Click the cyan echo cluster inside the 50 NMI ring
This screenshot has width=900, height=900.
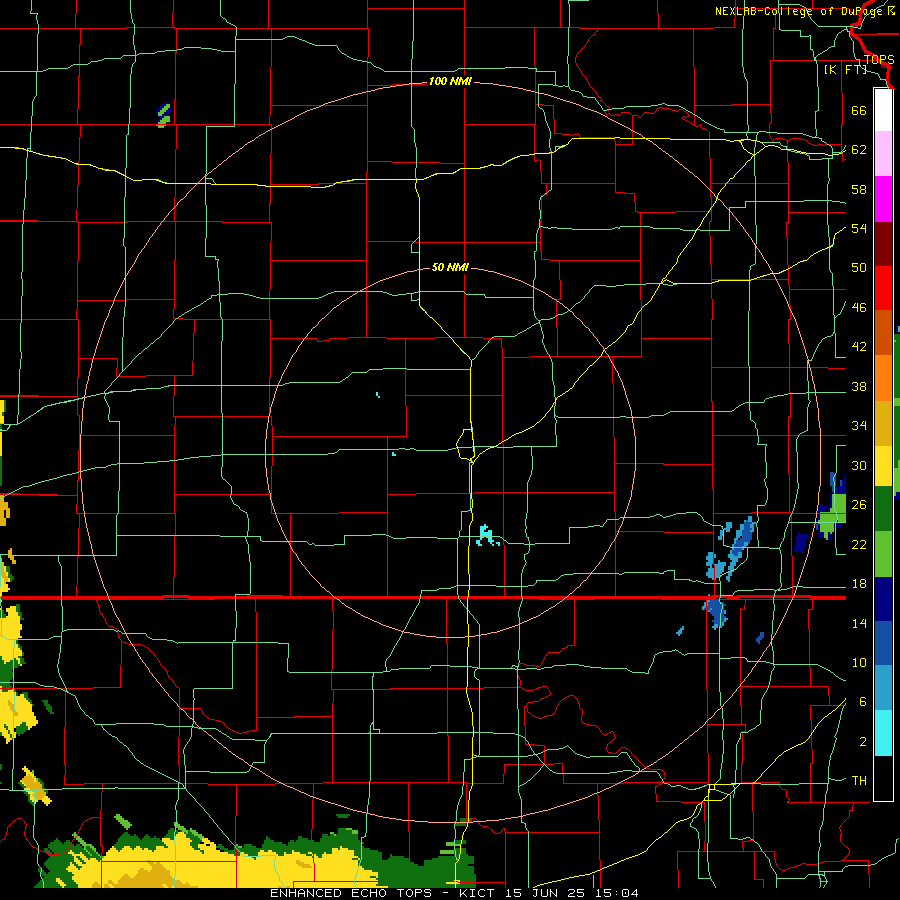point(487,535)
